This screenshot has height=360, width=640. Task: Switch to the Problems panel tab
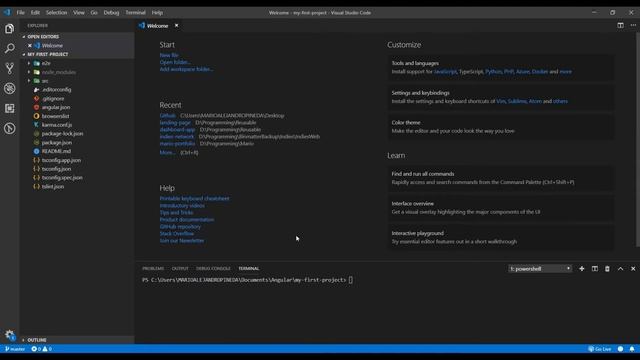[x=153, y=269]
